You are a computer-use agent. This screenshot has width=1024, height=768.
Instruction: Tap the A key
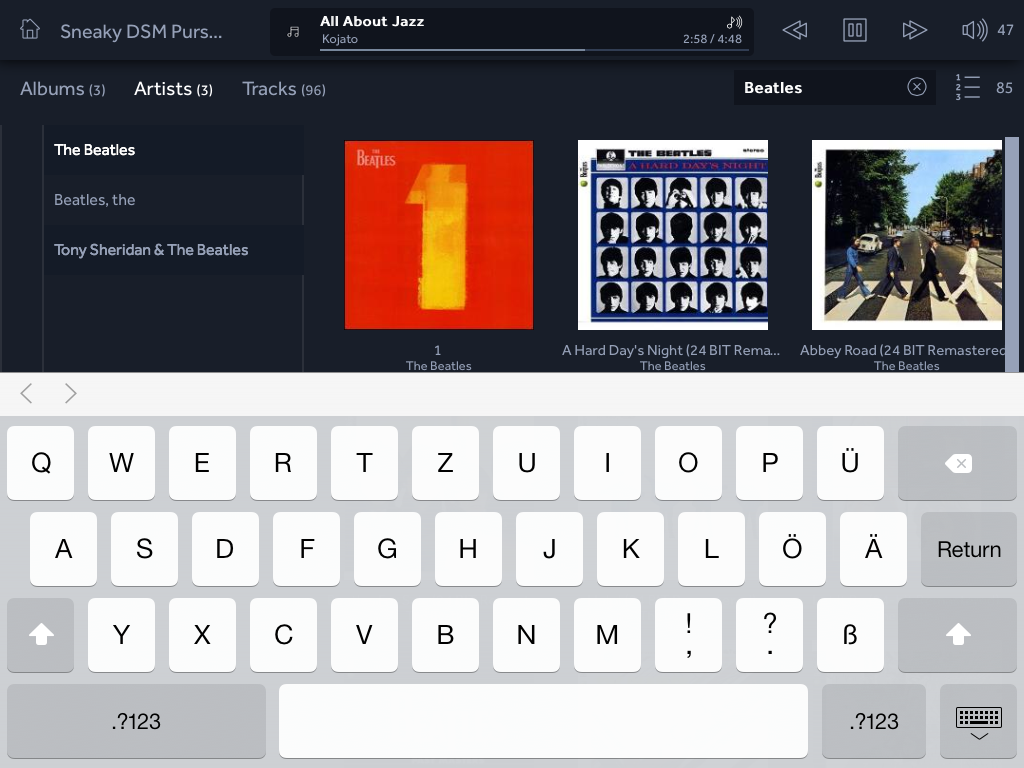click(x=63, y=549)
